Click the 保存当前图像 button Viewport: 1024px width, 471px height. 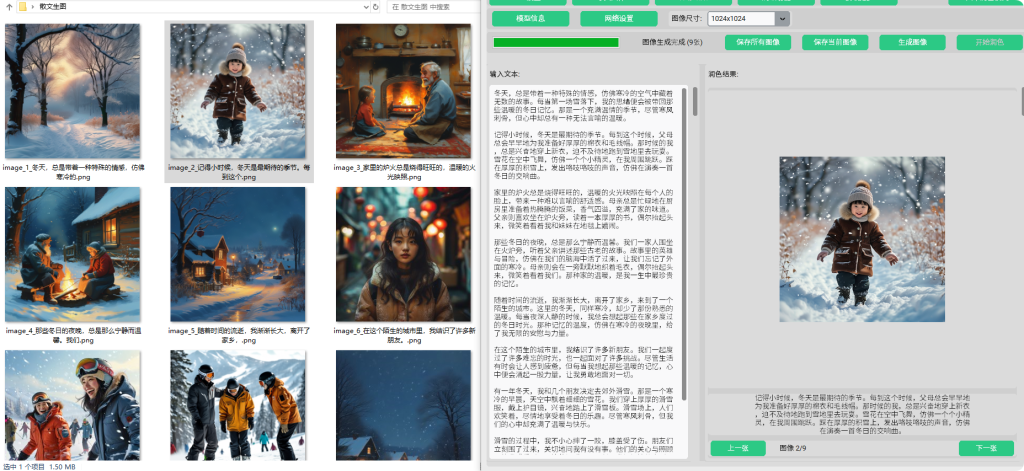tap(835, 42)
